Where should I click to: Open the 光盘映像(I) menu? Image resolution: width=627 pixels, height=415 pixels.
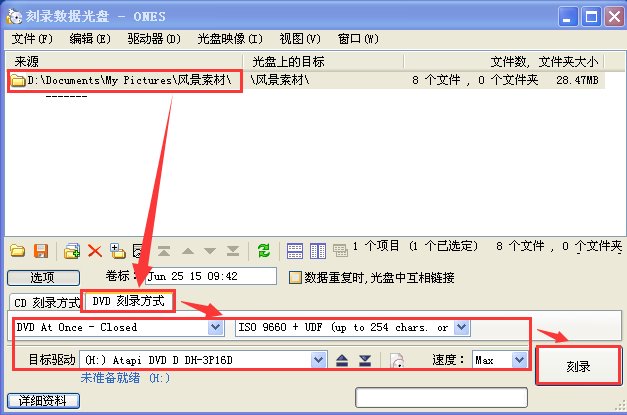click(230, 39)
